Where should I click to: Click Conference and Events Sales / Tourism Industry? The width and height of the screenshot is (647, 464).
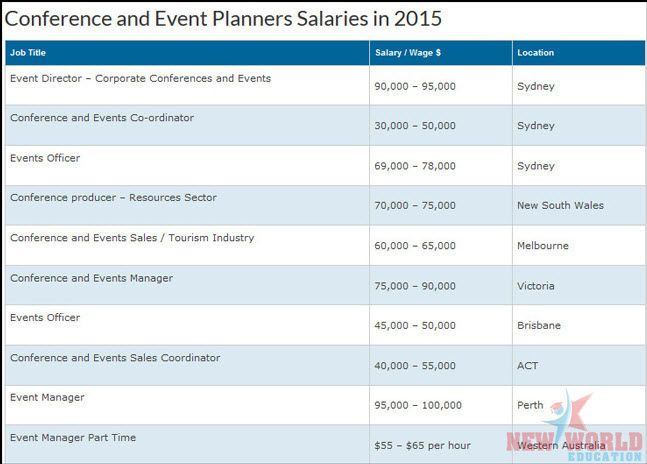pyautogui.click(x=132, y=238)
